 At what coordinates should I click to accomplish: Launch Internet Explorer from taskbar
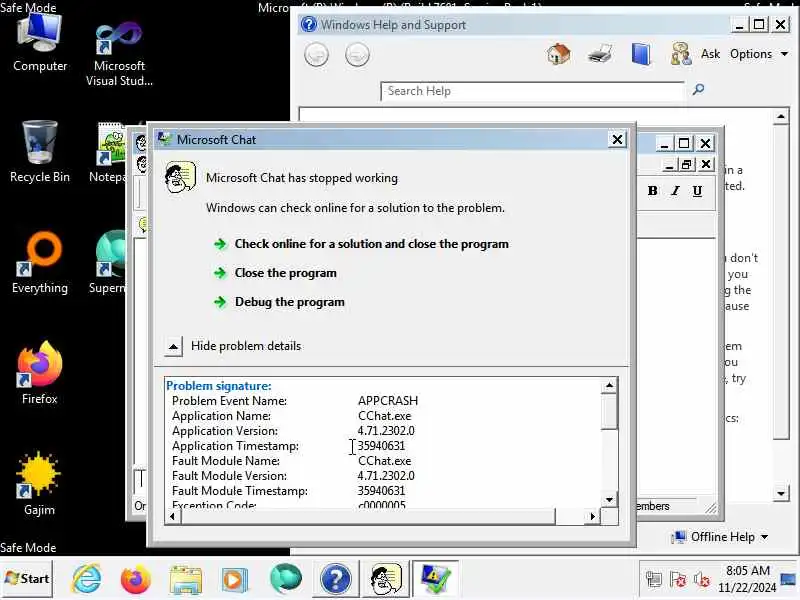(x=87, y=580)
